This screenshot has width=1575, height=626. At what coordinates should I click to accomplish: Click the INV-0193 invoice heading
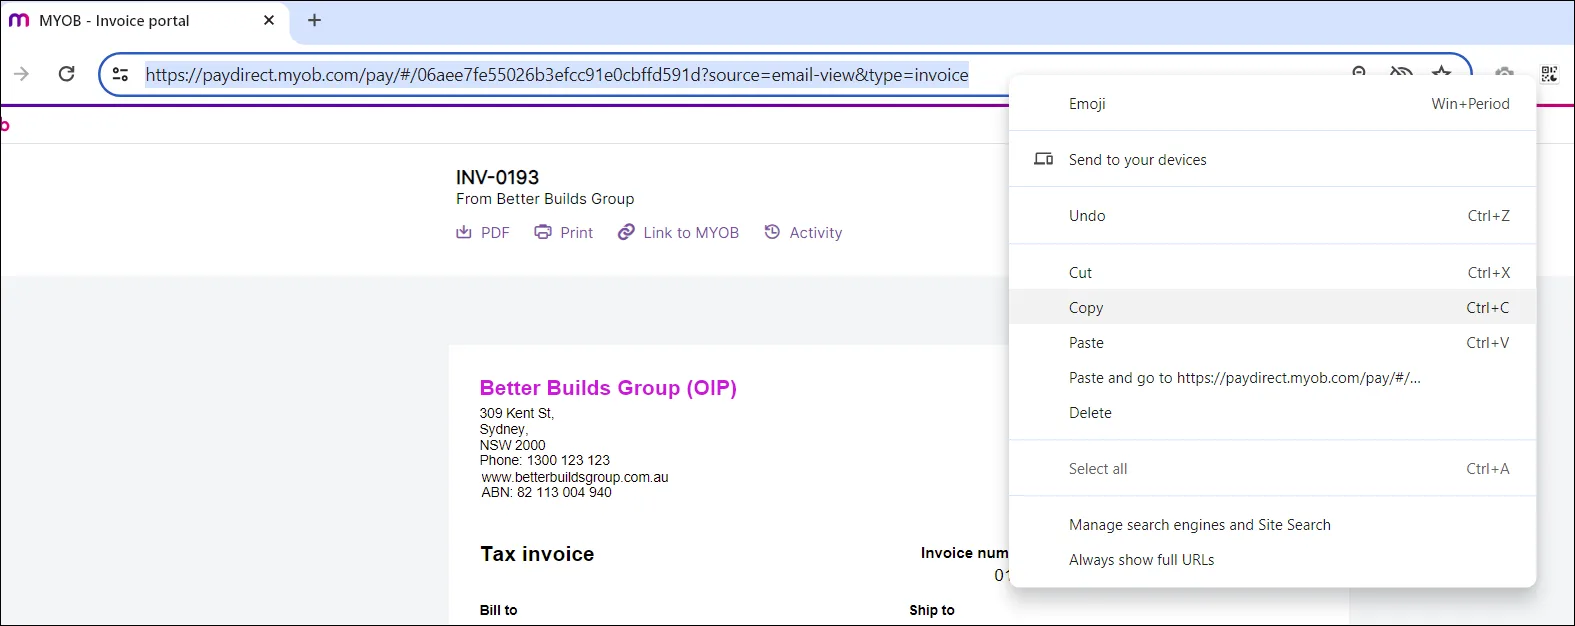tap(497, 177)
